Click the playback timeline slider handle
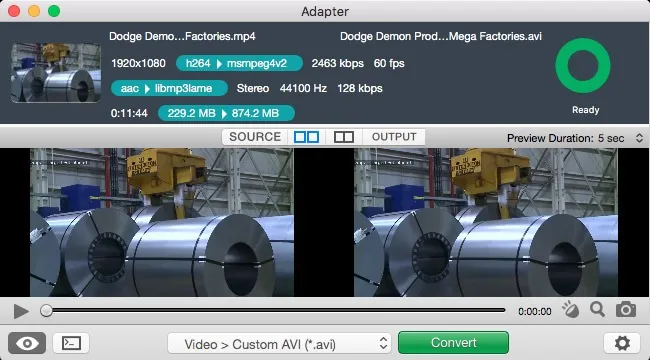The width and height of the screenshot is (650, 360). (x=46, y=310)
